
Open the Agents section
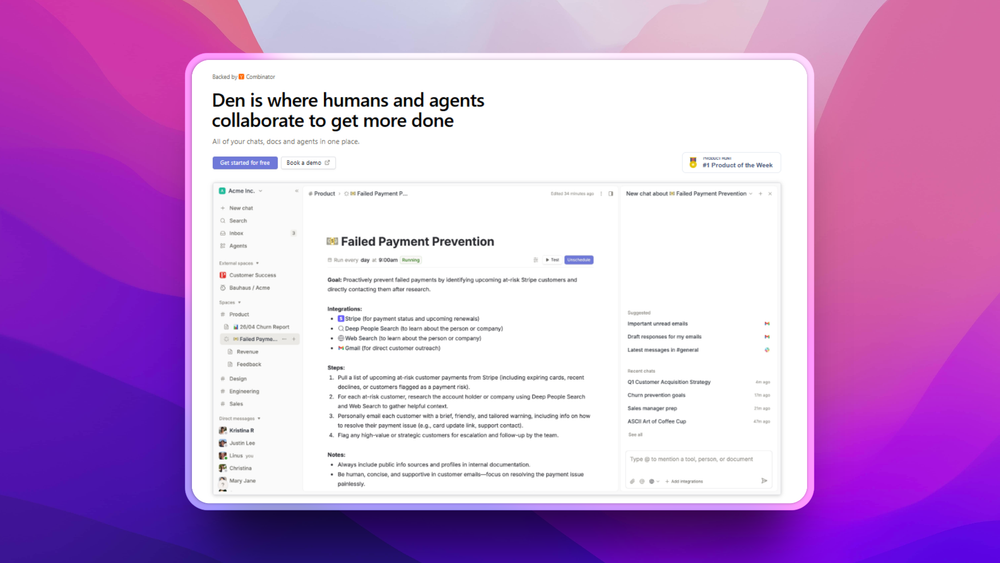[x=233, y=245]
